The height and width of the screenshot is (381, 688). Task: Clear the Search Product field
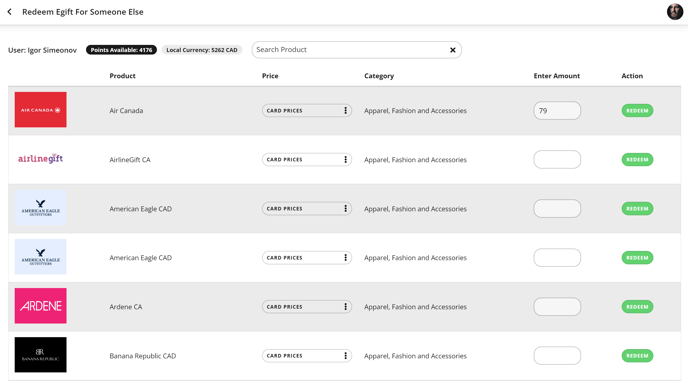point(452,50)
